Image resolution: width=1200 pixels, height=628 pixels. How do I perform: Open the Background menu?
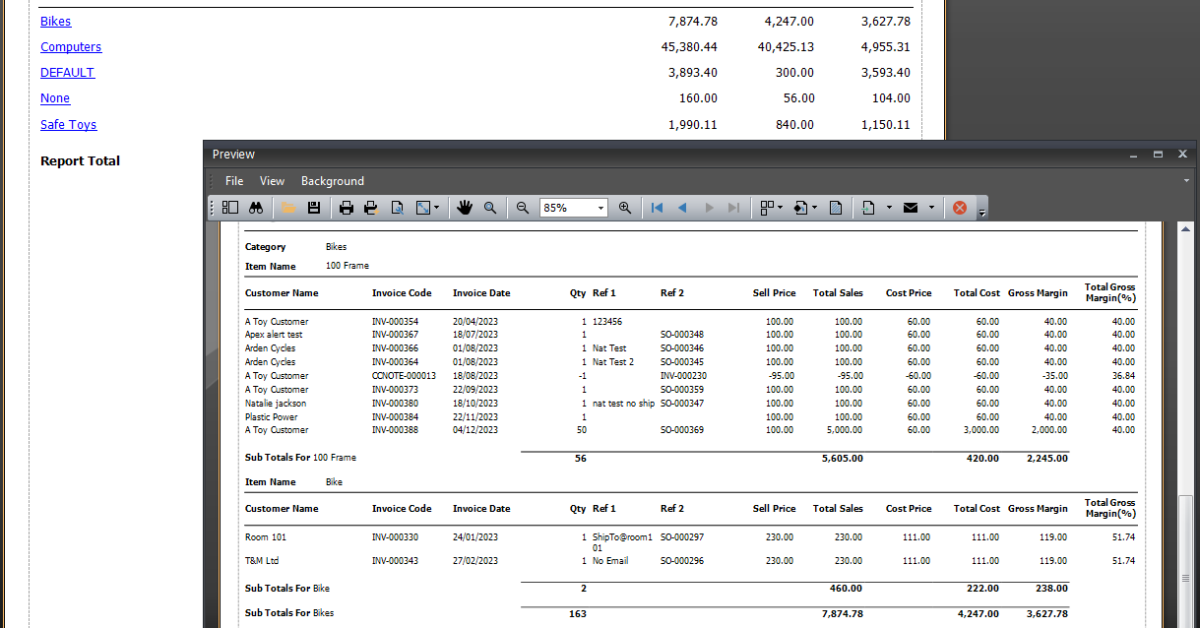pos(332,181)
